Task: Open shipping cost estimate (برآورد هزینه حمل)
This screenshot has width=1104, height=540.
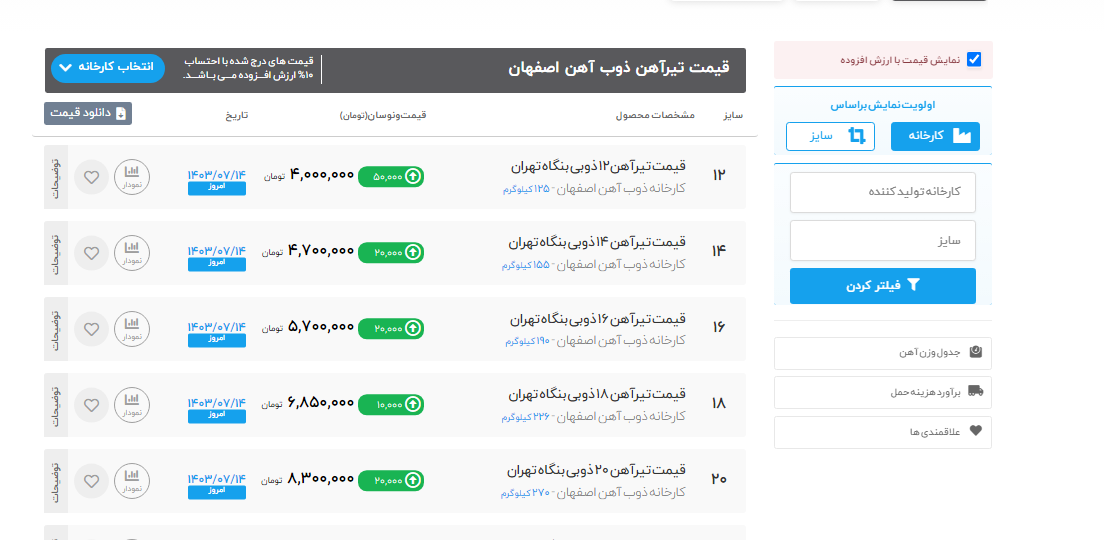Action: [x=883, y=393]
